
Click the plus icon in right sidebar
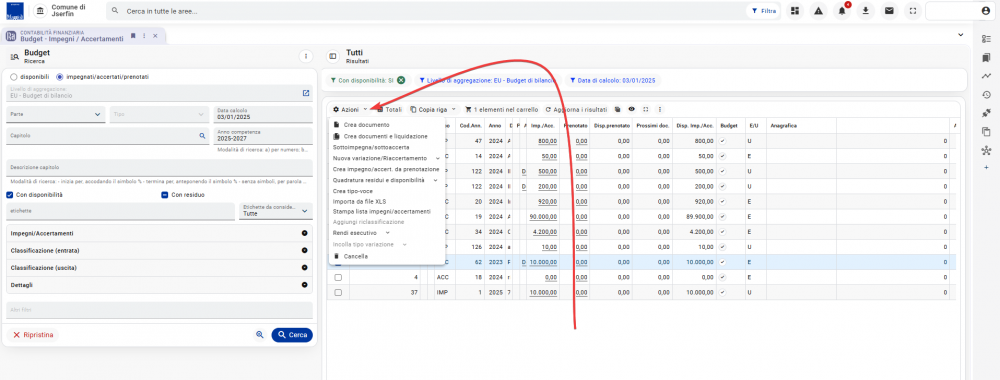[987, 167]
